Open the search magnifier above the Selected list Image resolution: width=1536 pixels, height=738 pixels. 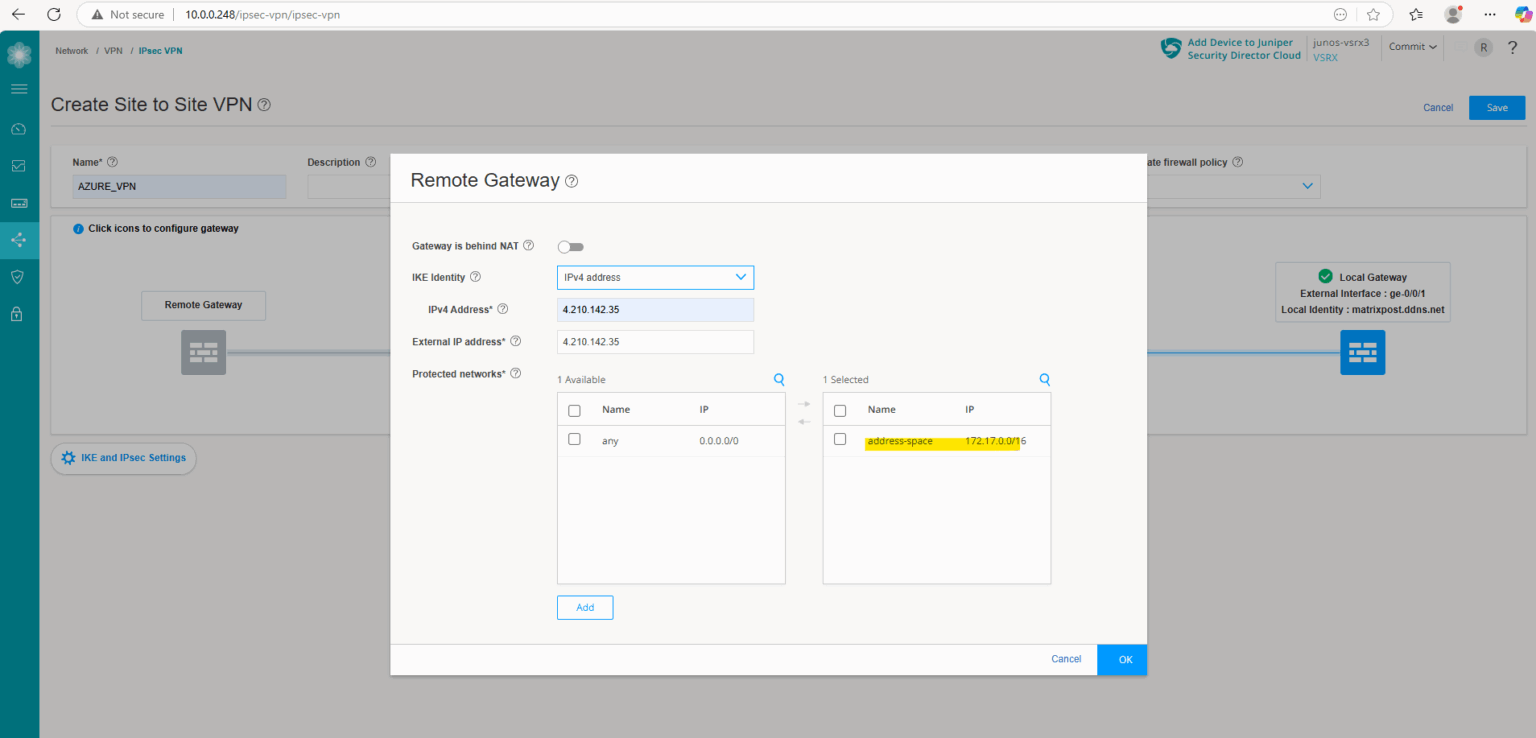click(x=1044, y=379)
